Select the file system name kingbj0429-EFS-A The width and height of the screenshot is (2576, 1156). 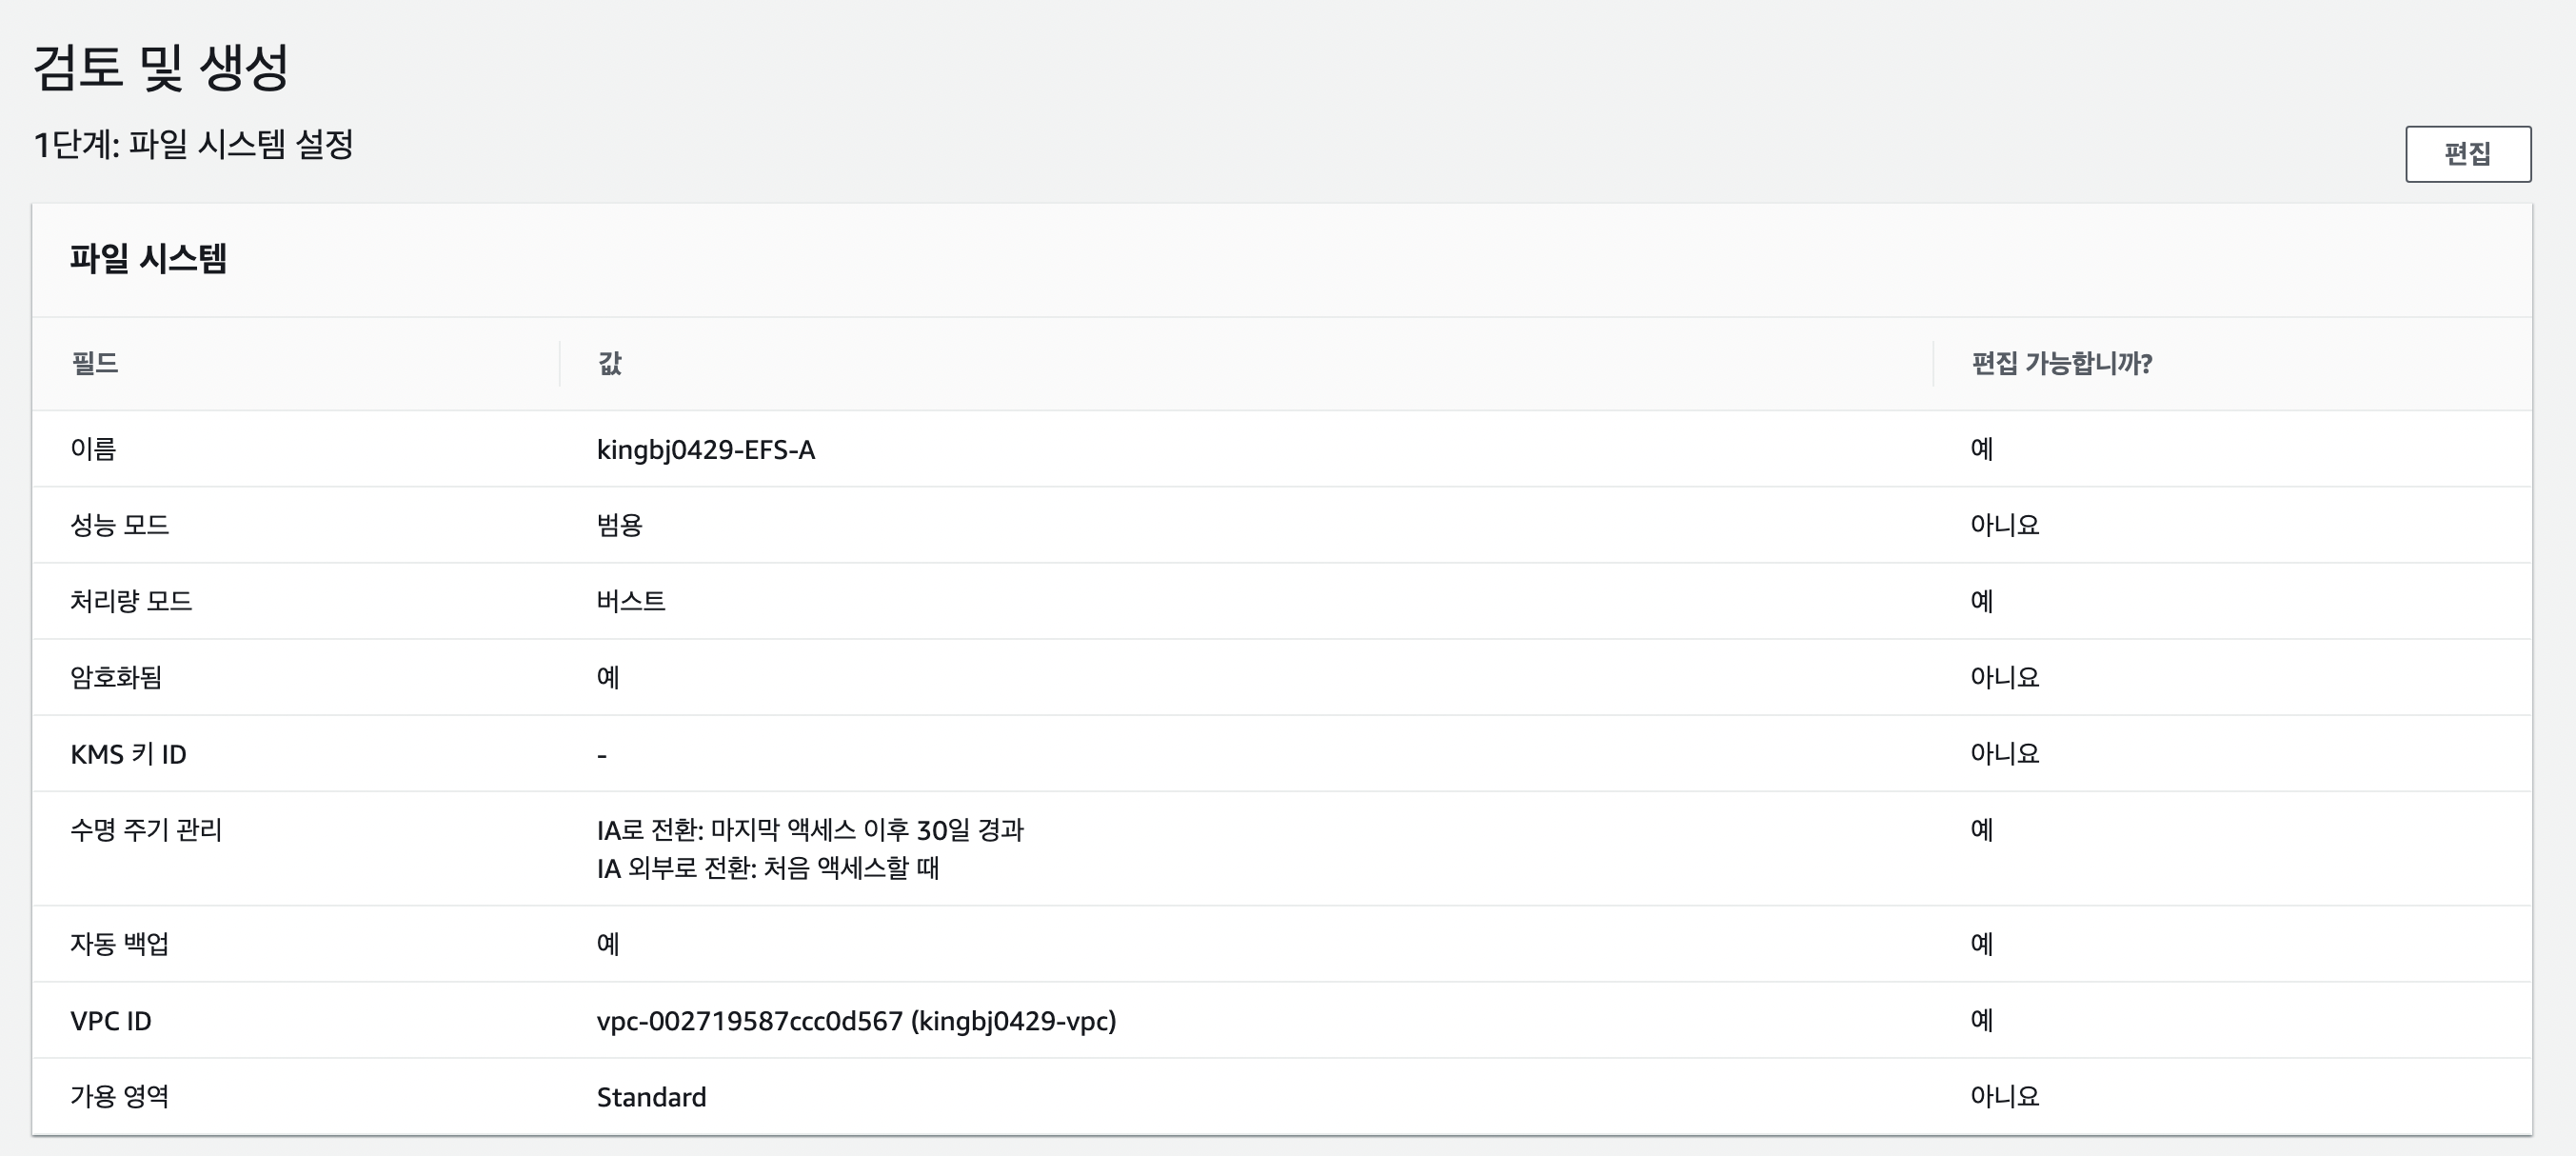705,450
